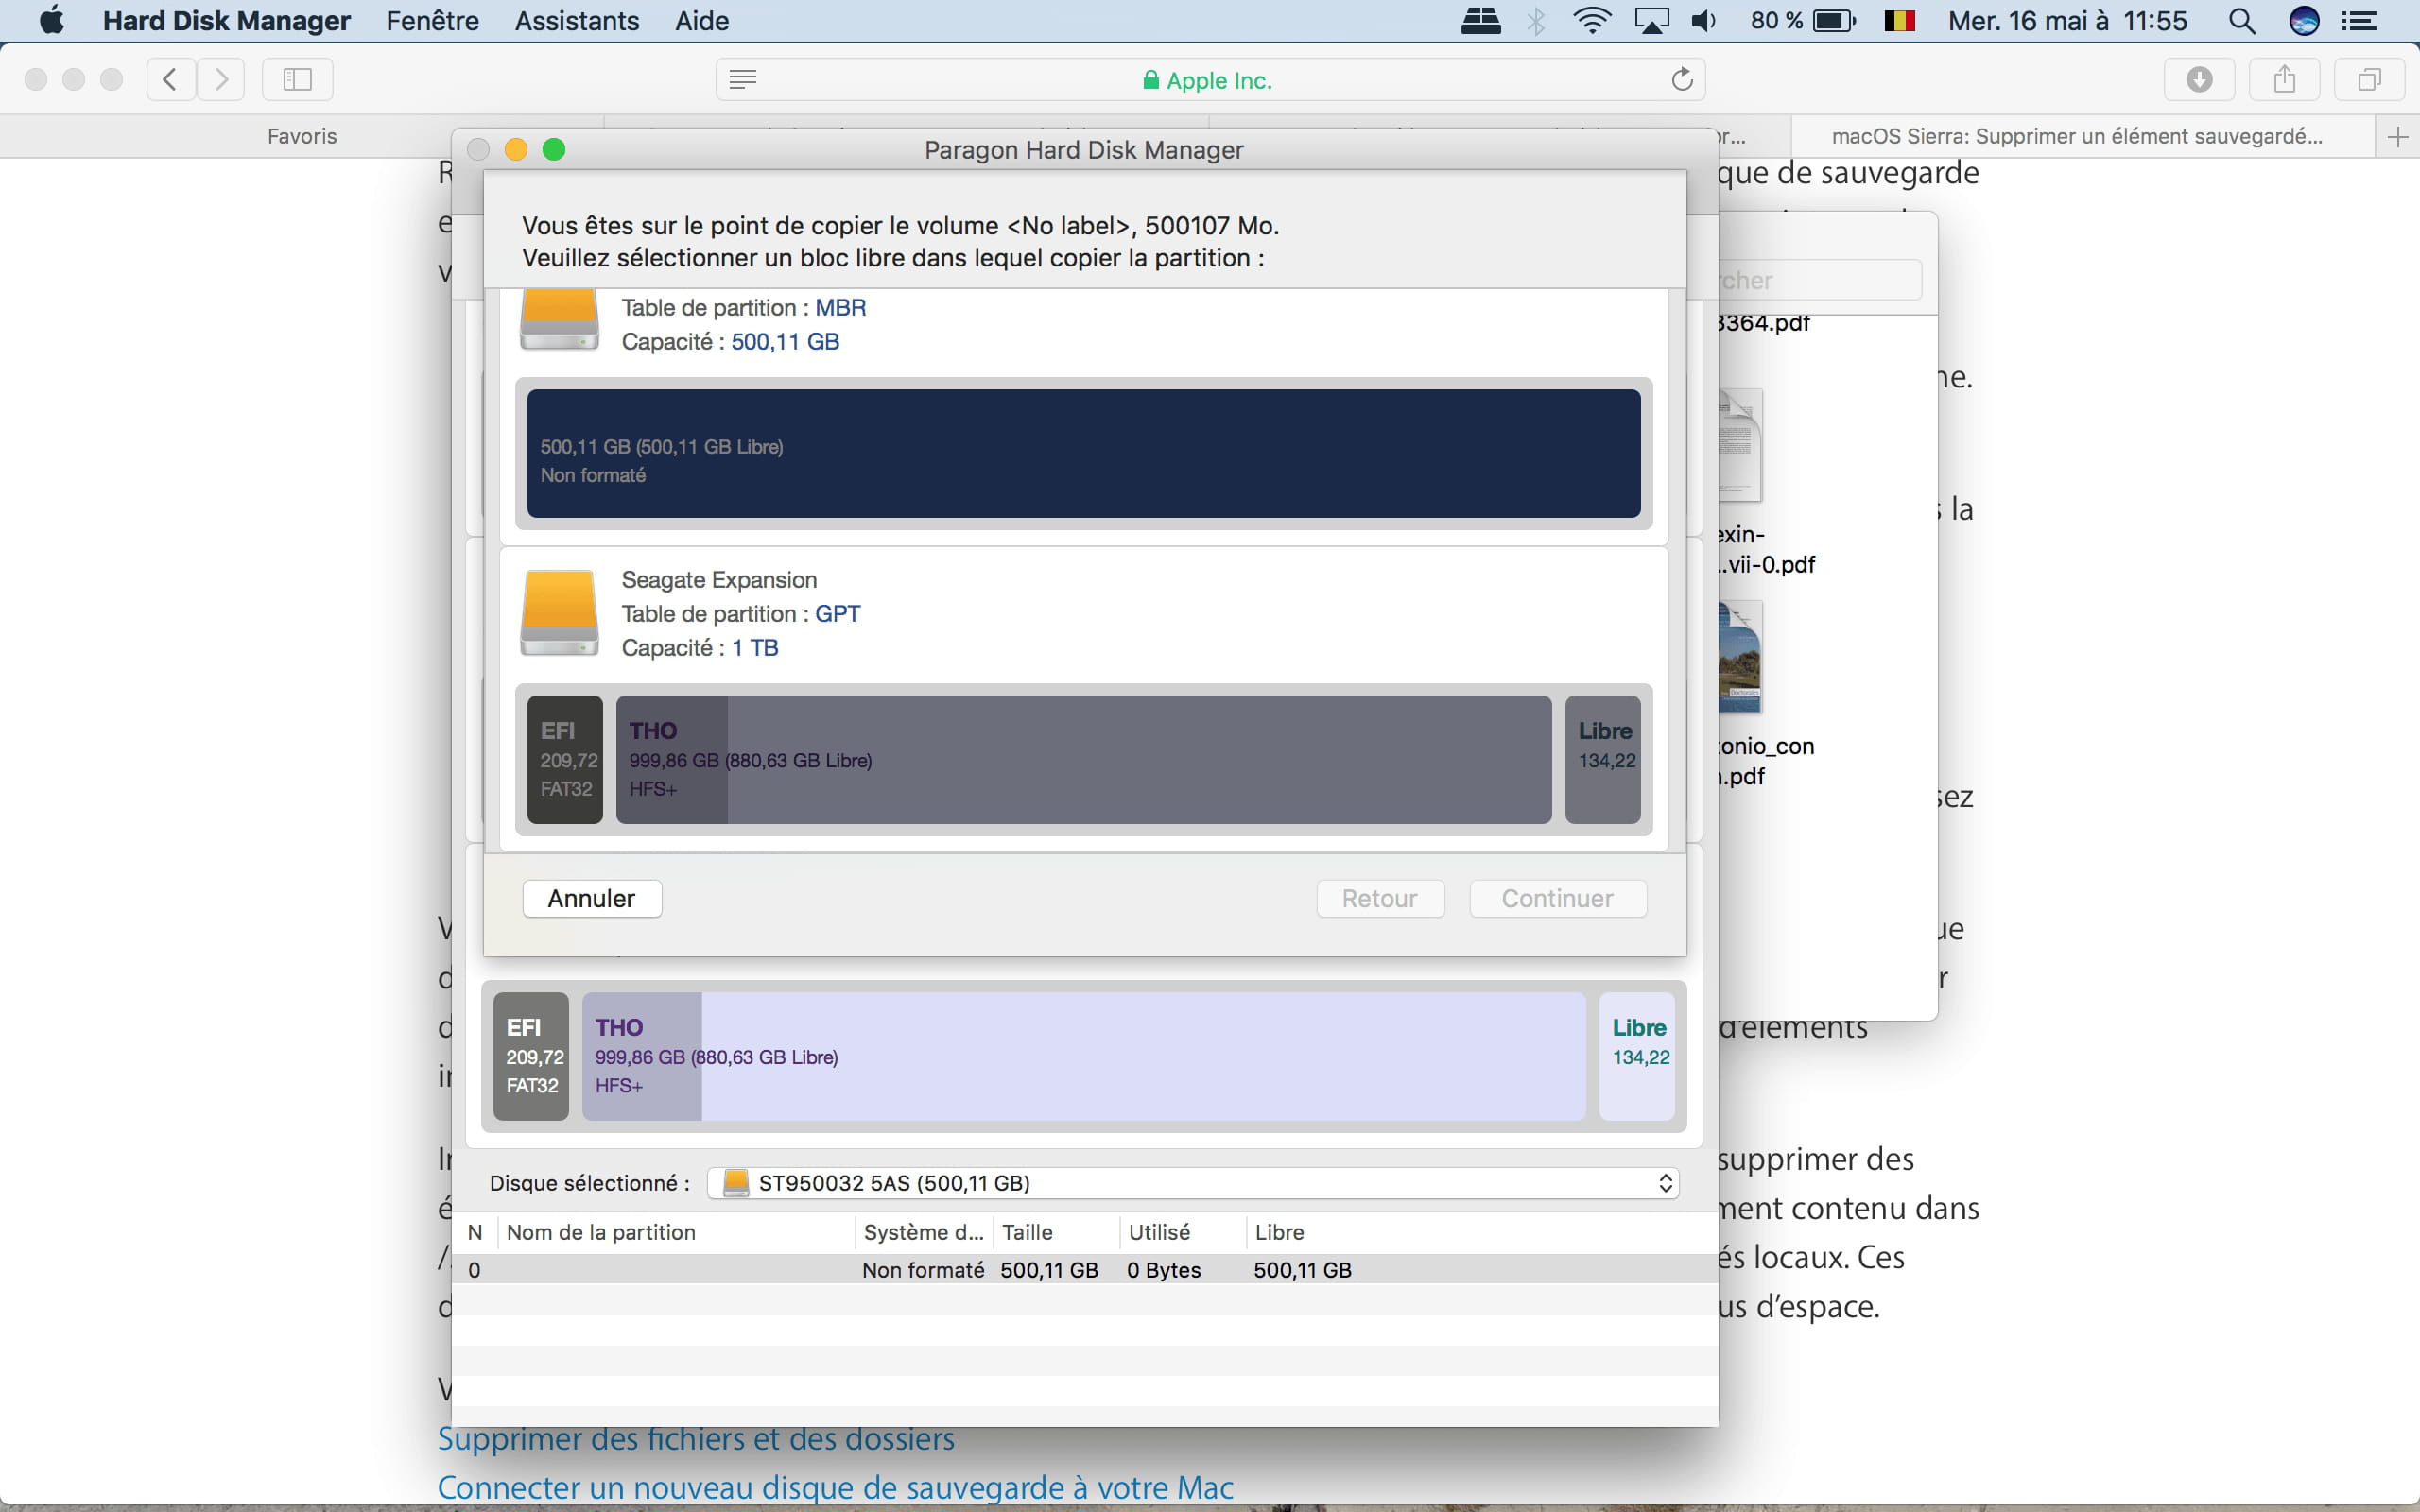Select the THO HFS+ partition in dialog

pos(1084,760)
